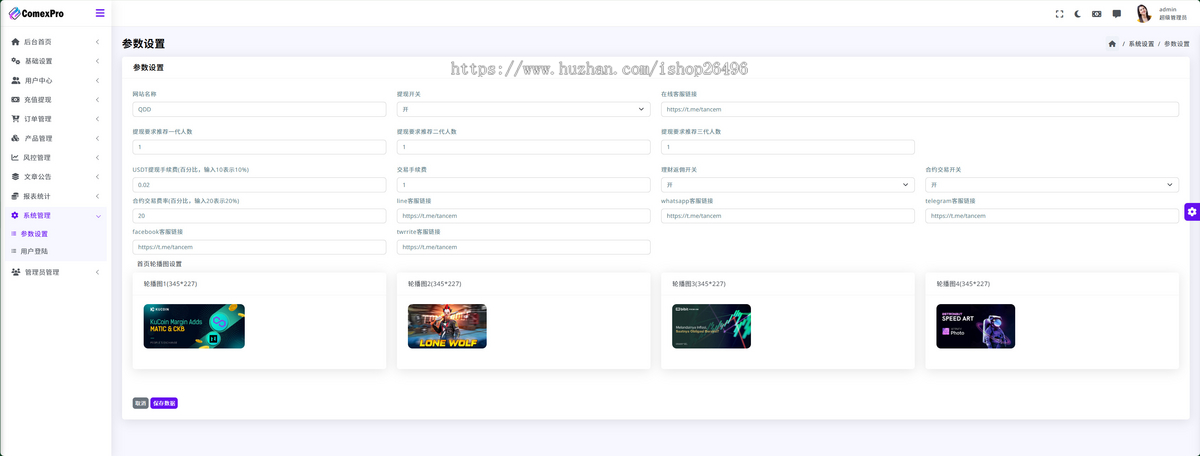Click the 报表统计 report icon

pyautogui.click(x=15, y=196)
